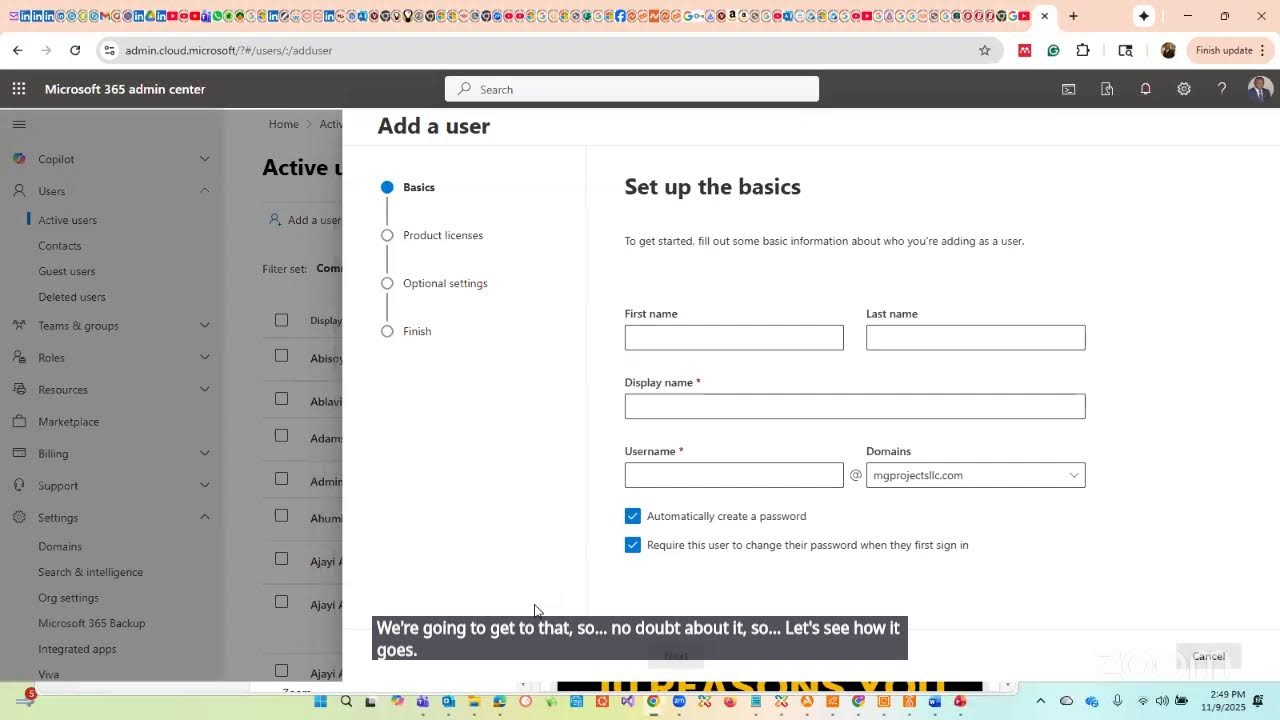
Task: Select the Optional settings step circle
Action: pyautogui.click(x=387, y=283)
